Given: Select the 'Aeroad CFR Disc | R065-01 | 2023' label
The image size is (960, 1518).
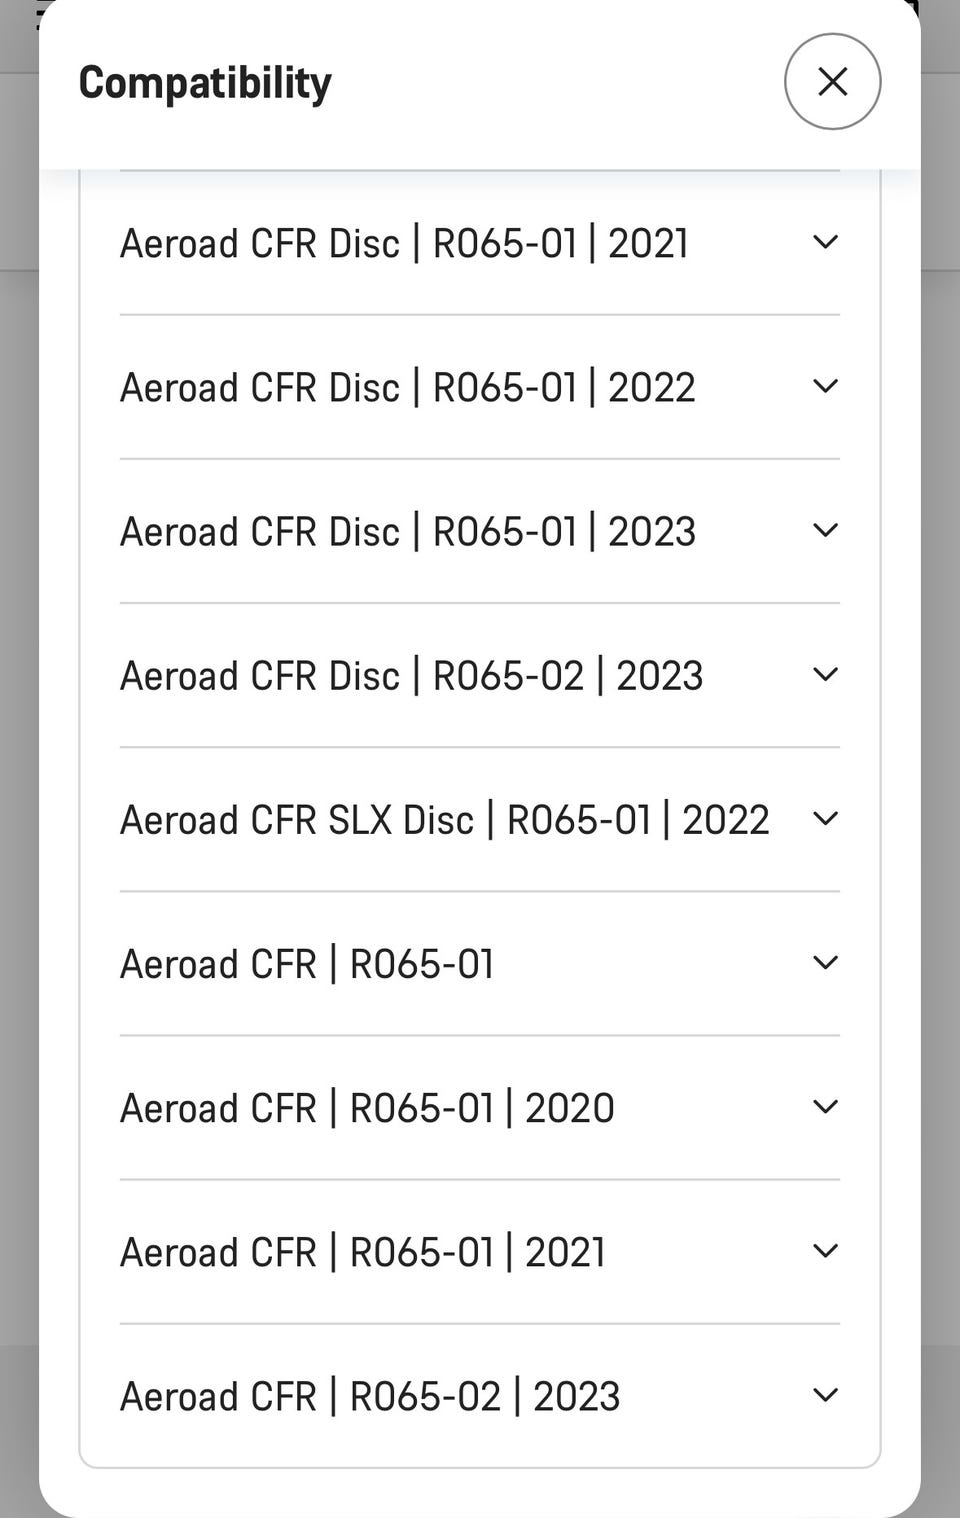Looking at the screenshot, I should [x=407, y=531].
